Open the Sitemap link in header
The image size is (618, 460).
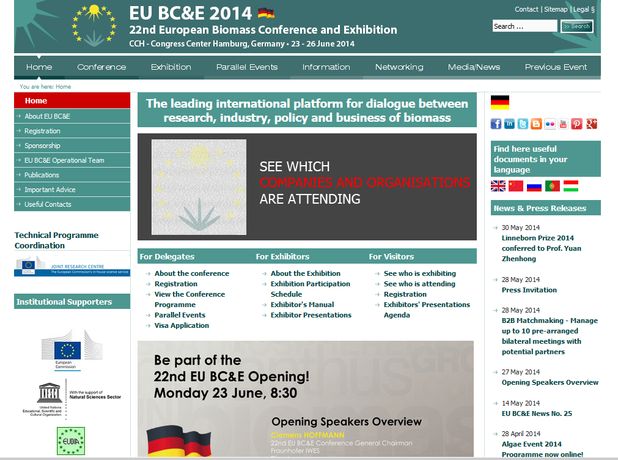click(555, 9)
